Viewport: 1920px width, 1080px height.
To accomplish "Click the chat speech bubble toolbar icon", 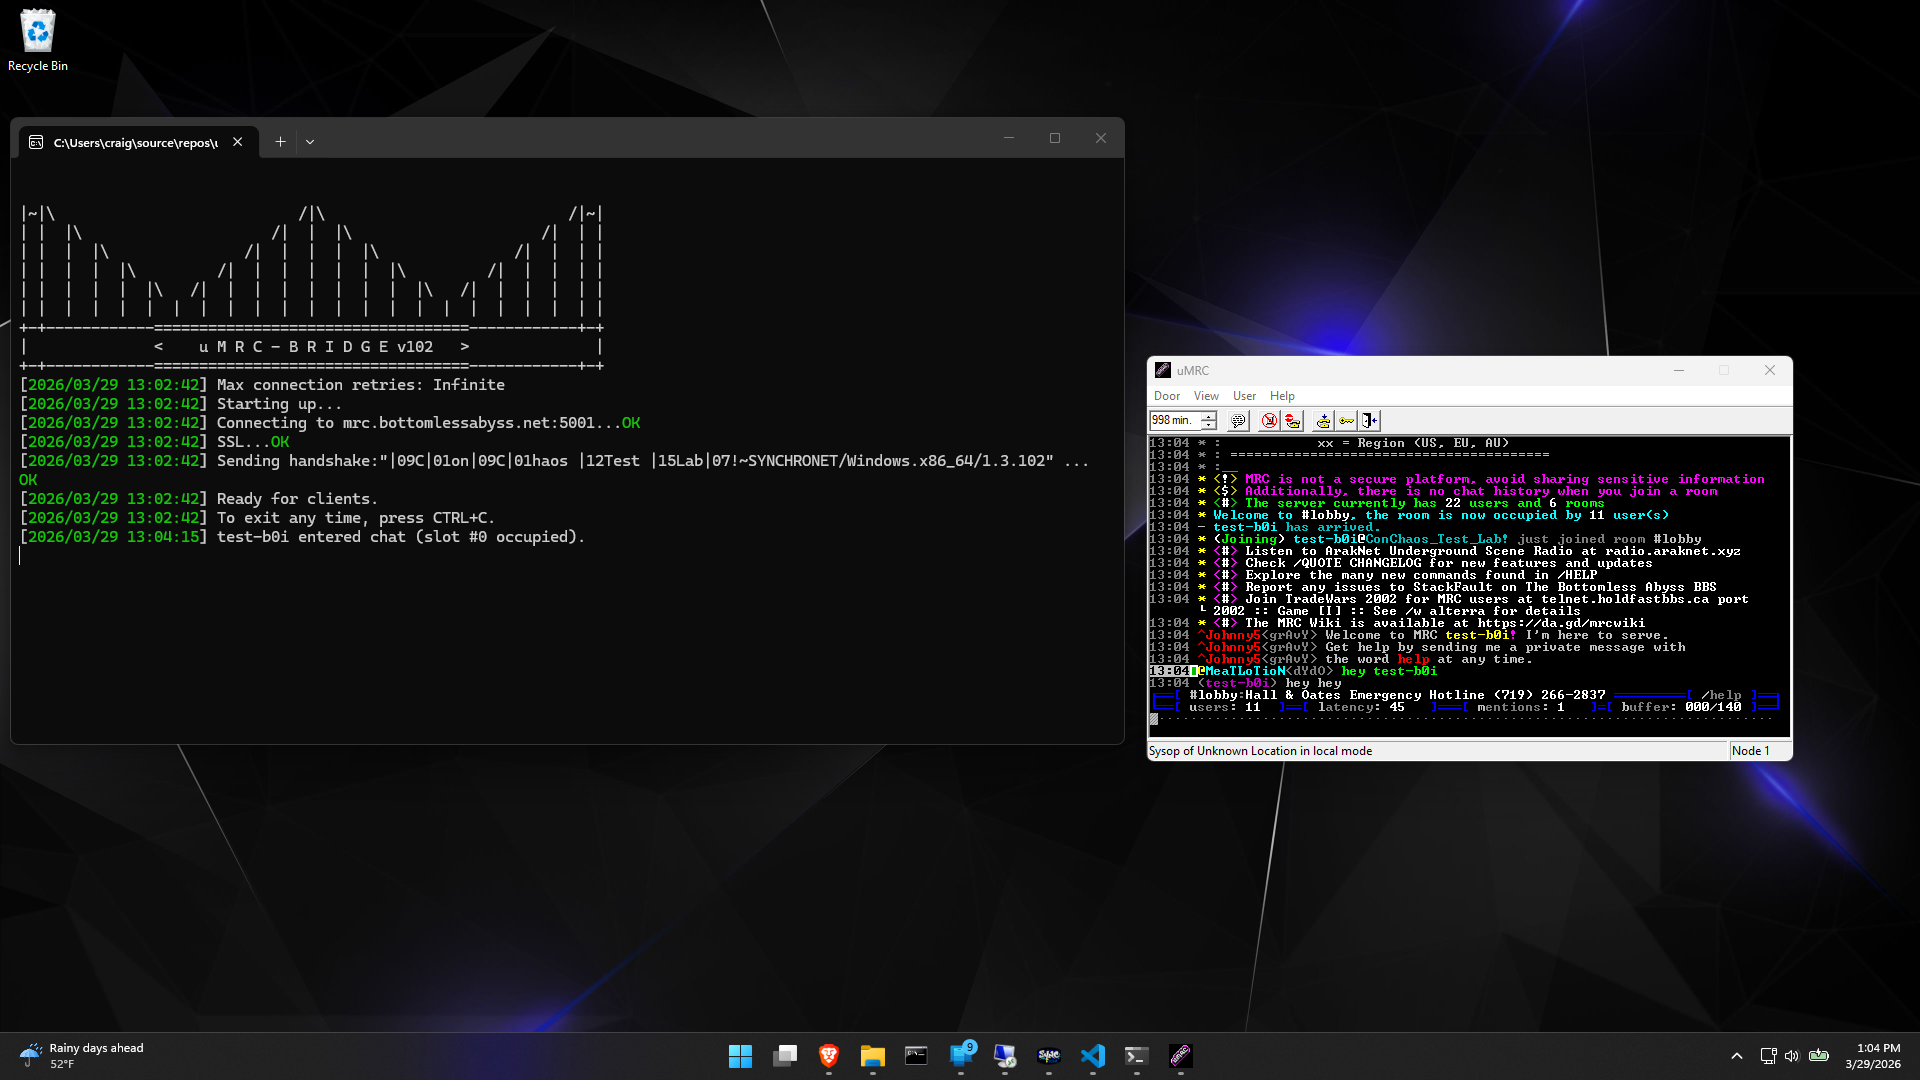I will click(x=1238, y=421).
